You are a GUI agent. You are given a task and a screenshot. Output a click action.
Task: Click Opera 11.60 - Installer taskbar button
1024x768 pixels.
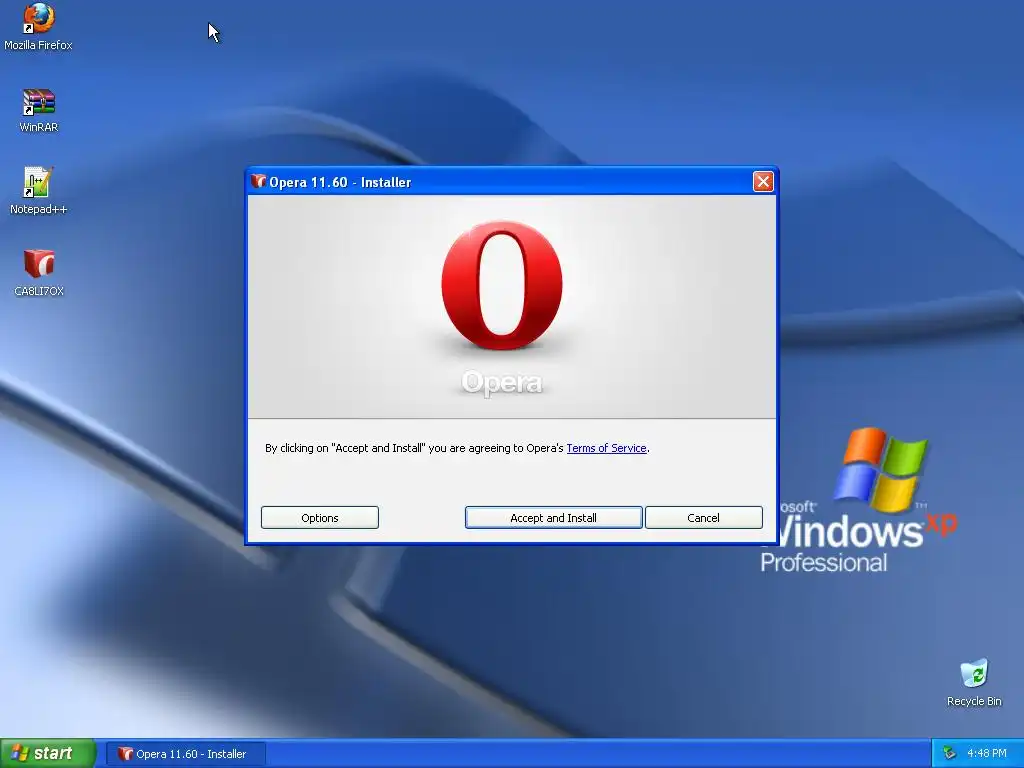[x=186, y=754]
